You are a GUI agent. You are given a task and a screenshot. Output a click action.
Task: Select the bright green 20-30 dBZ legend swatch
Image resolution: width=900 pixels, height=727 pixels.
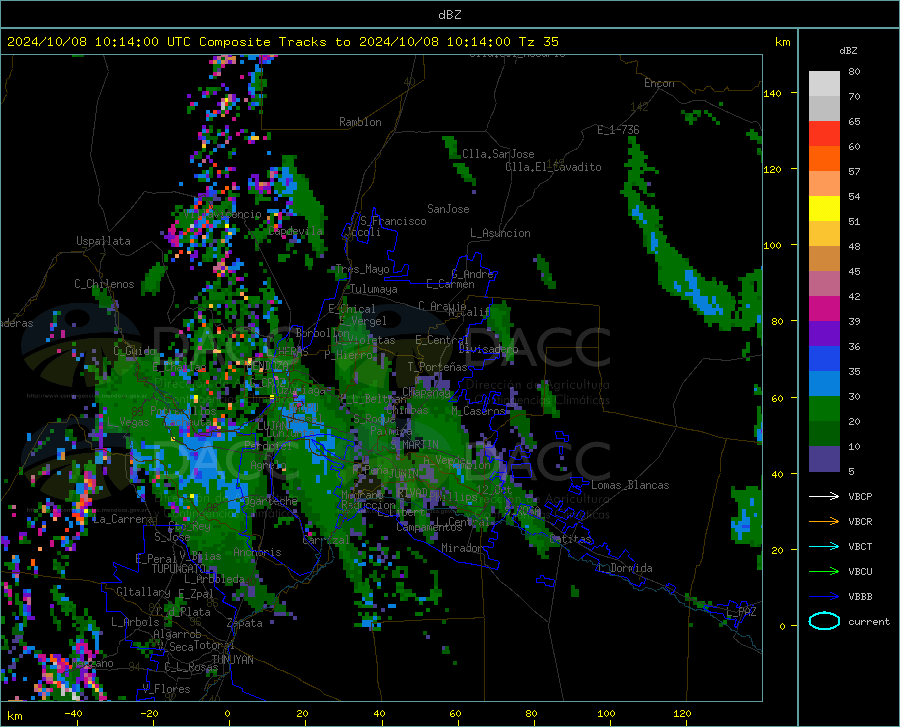click(824, 409)
